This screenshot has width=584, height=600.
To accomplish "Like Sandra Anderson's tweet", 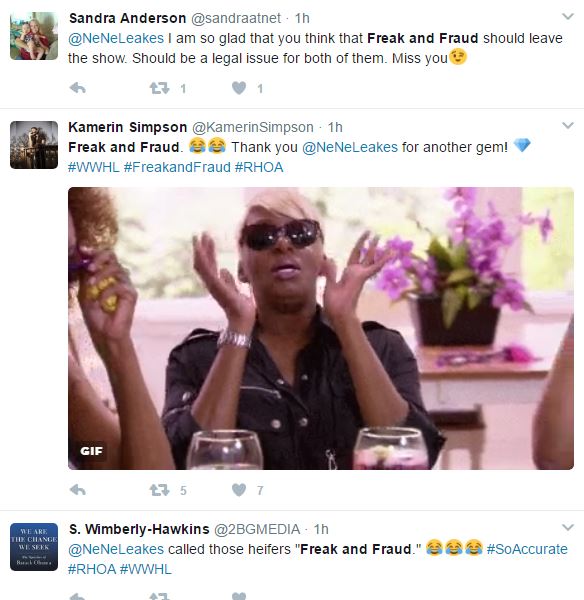I will point(239,88).
